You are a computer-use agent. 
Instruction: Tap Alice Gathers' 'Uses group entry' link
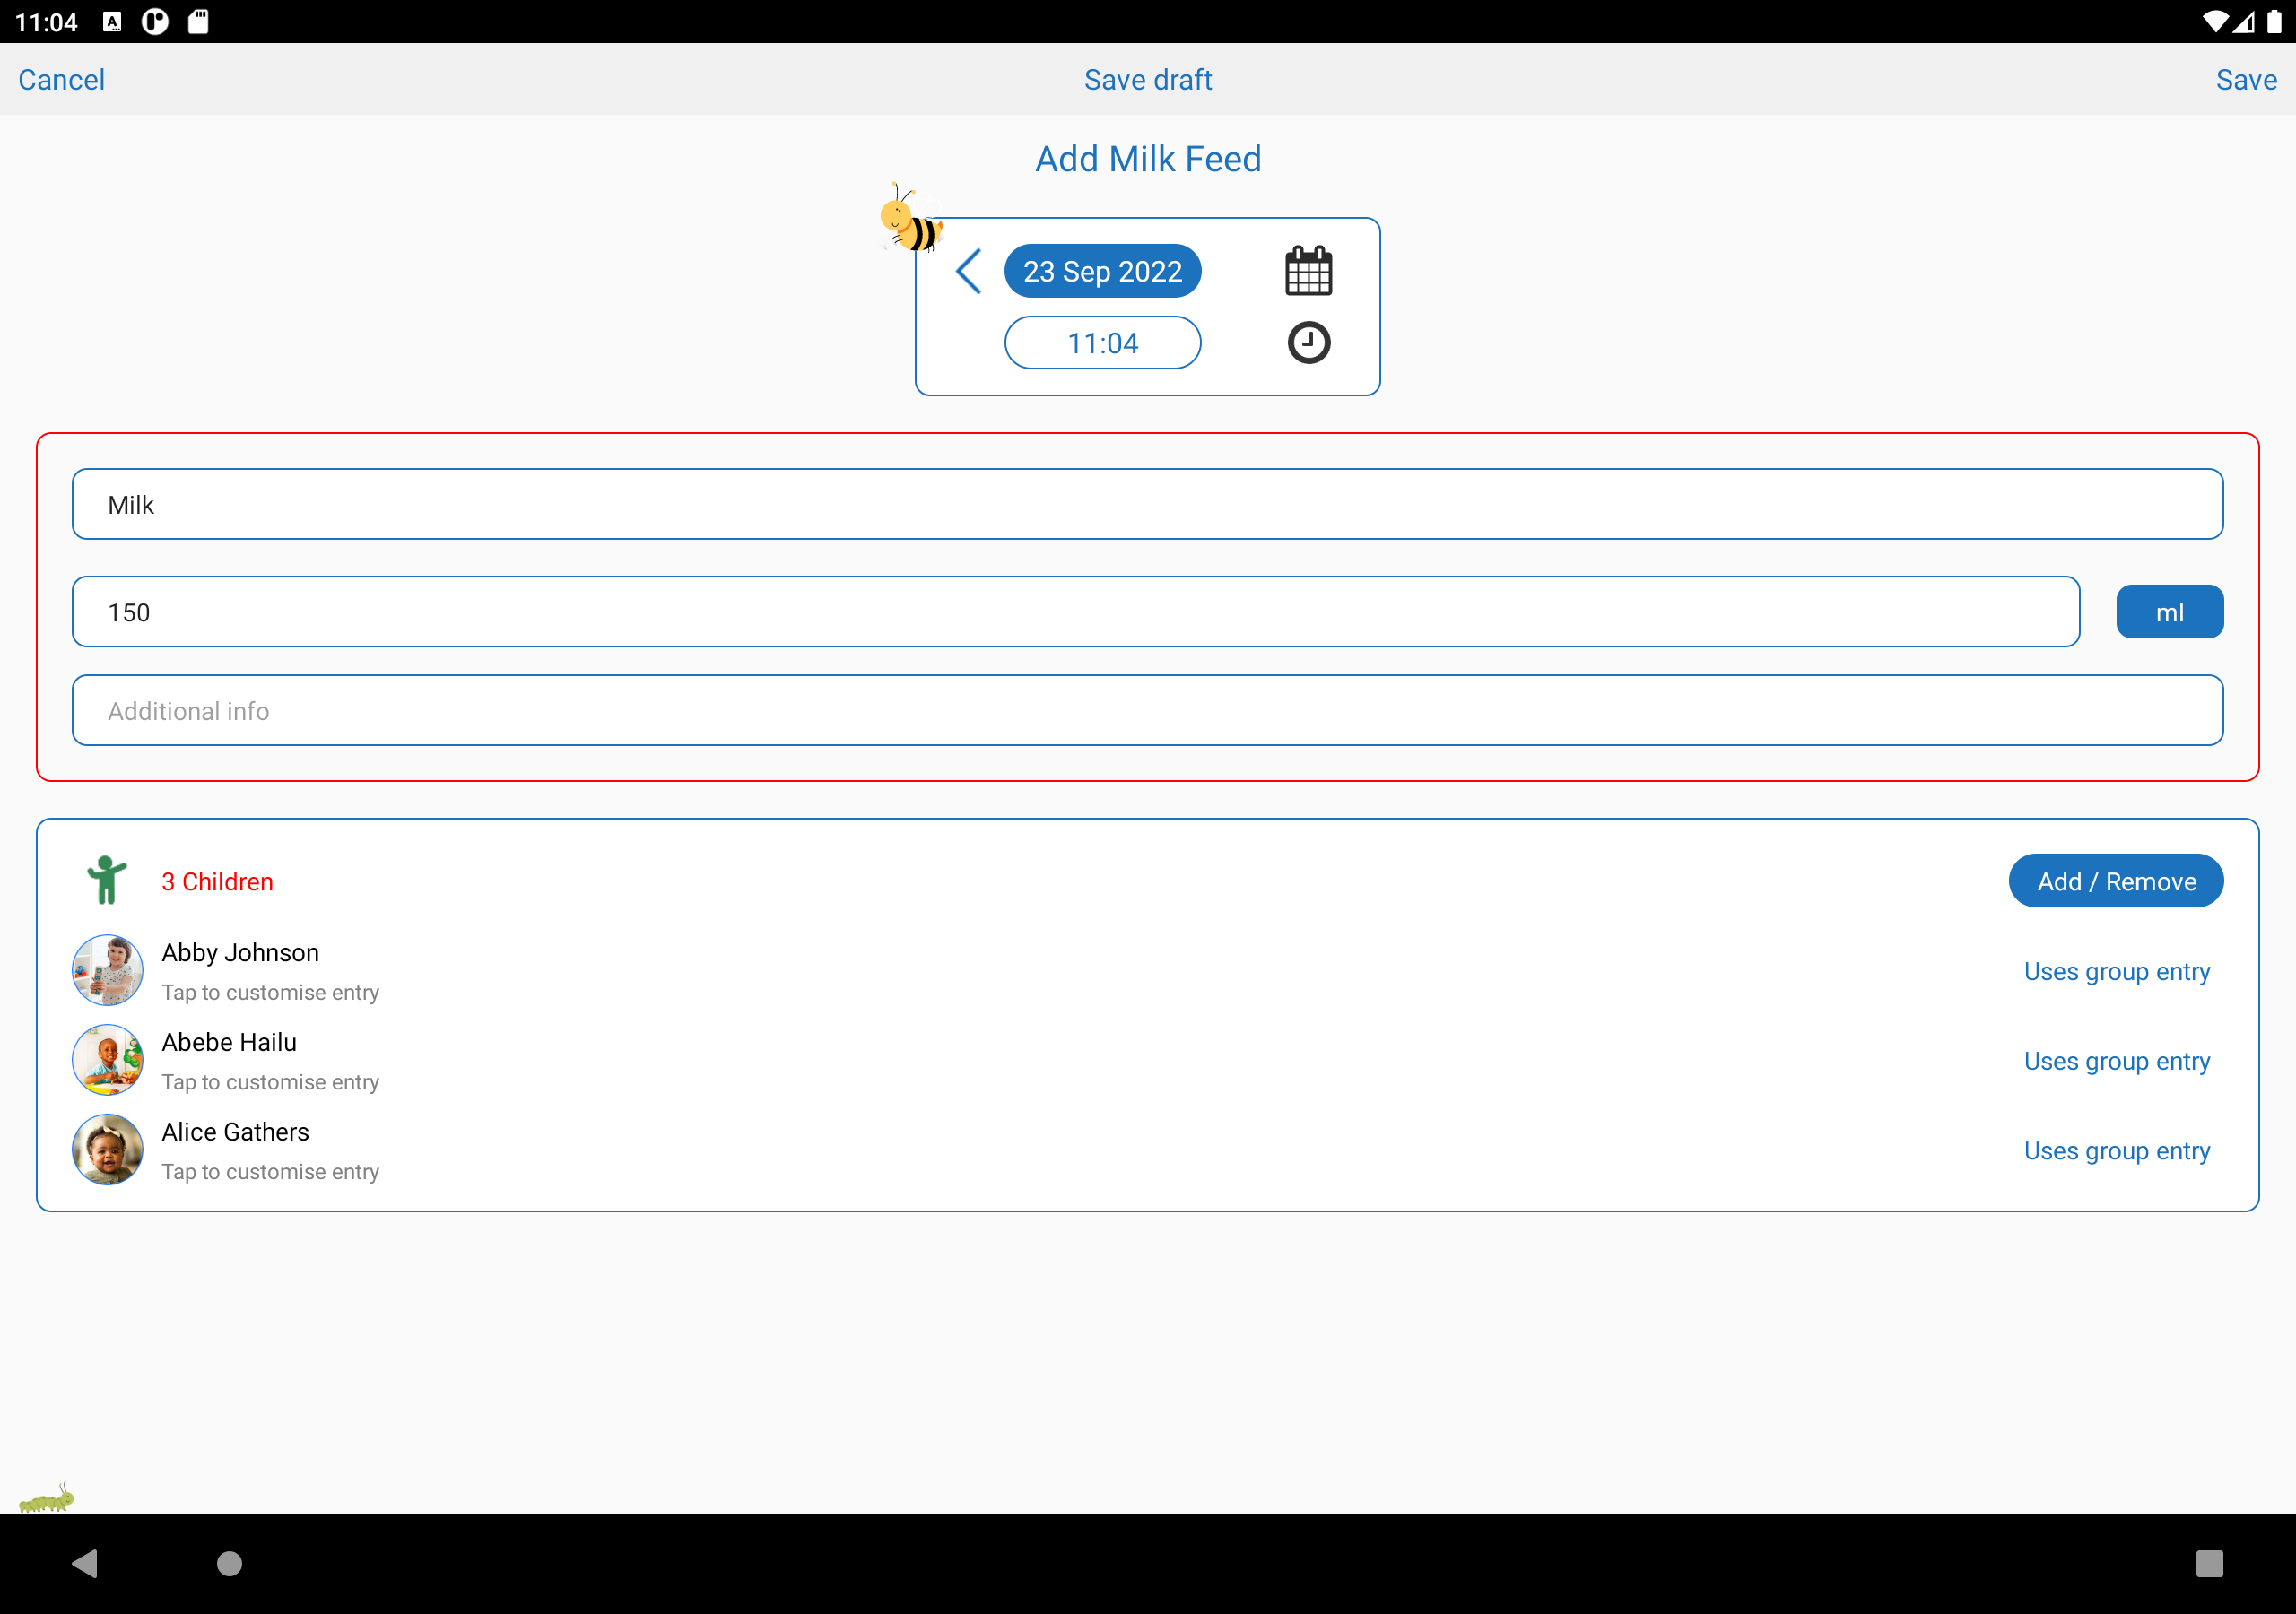tap(2116, 1151)
